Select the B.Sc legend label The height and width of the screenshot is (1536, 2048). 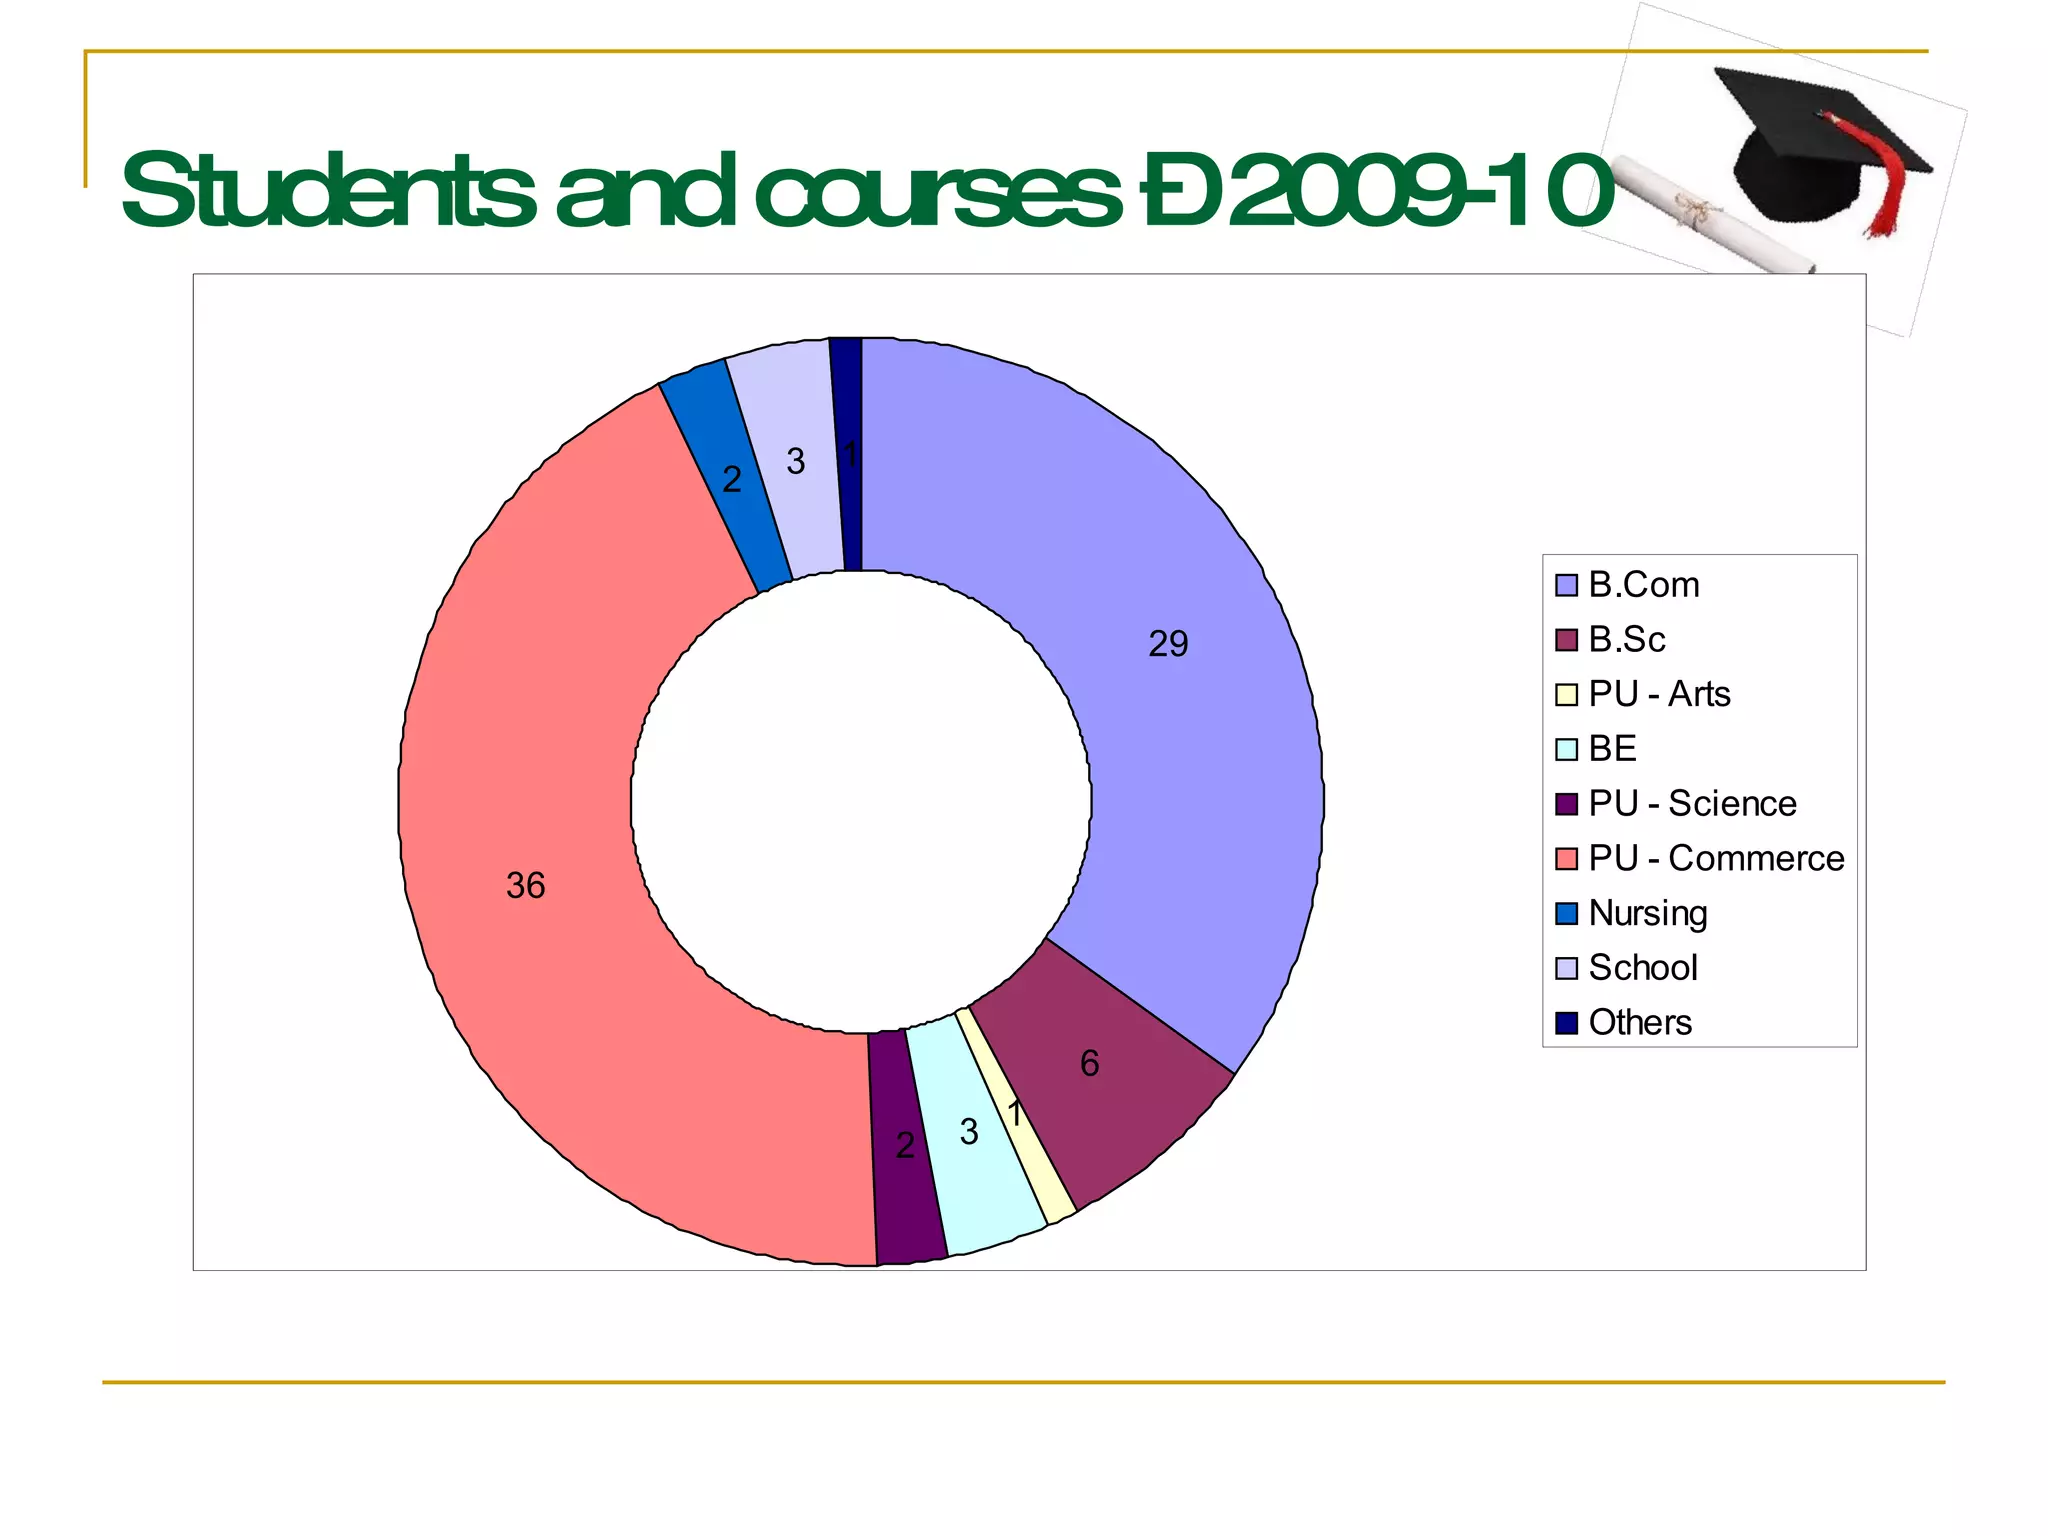click(1627, 640)
